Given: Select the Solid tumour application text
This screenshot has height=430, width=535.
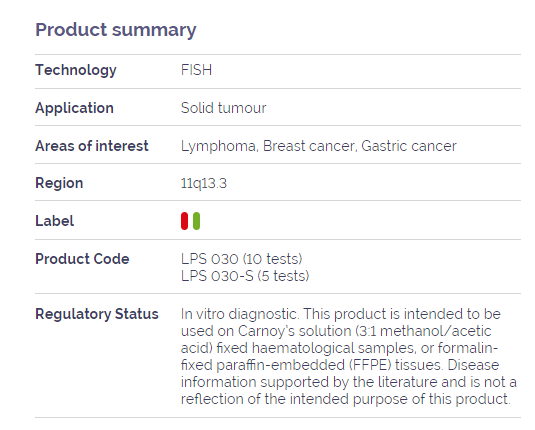Looking at the screenshot, I should [223, 108].
